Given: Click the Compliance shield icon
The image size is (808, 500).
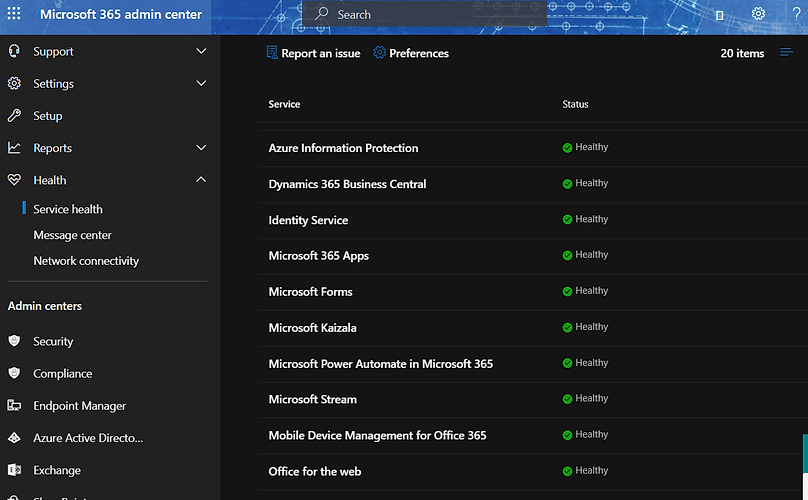Looking at the screenshot, I should (14, 373).
